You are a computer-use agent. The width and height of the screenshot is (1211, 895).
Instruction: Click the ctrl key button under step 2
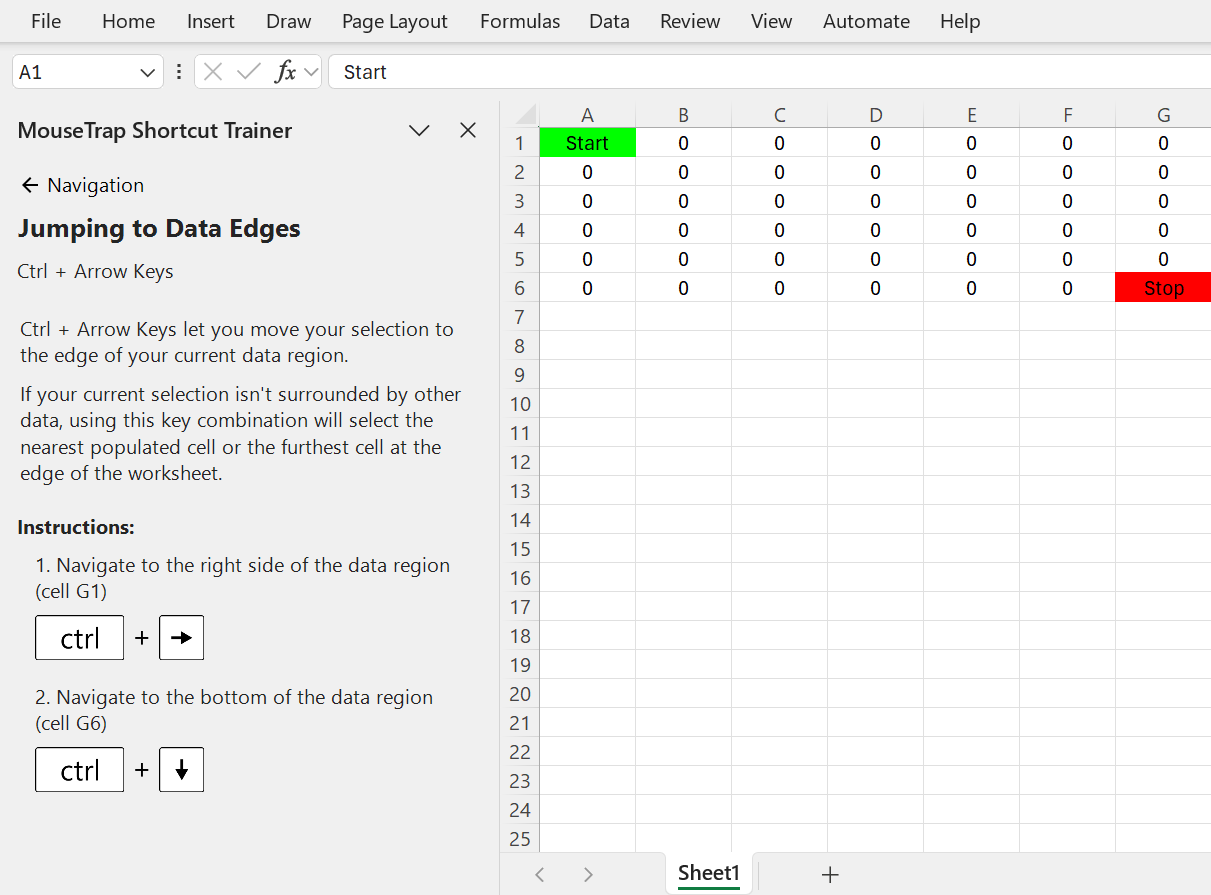coord(79,769)
